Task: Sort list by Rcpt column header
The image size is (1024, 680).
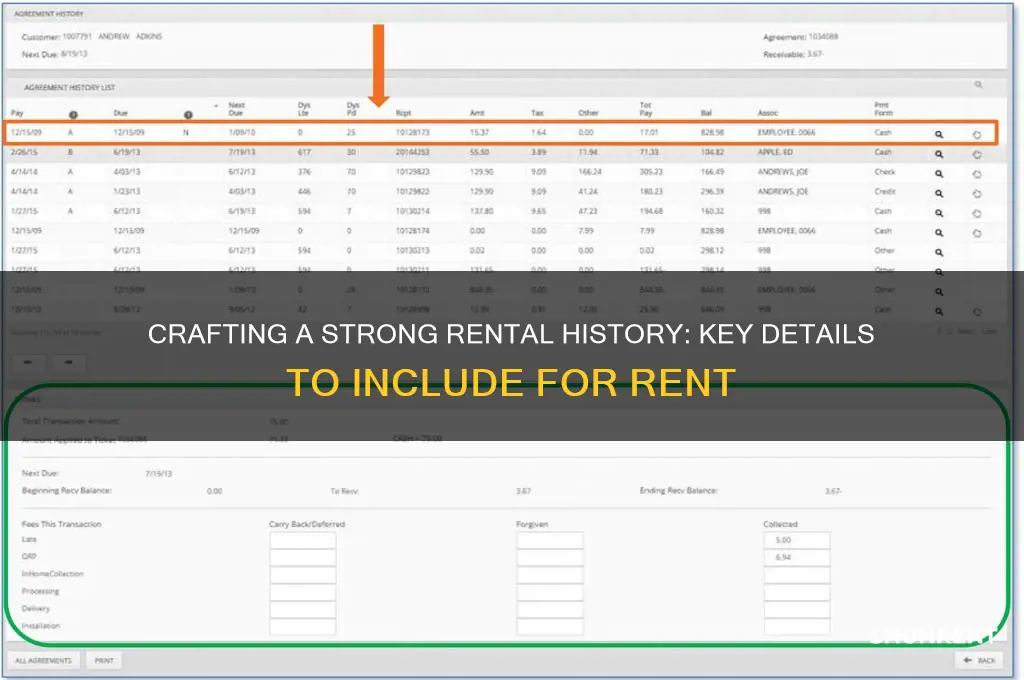Action: pyautogui.click(x=404, y=113)
